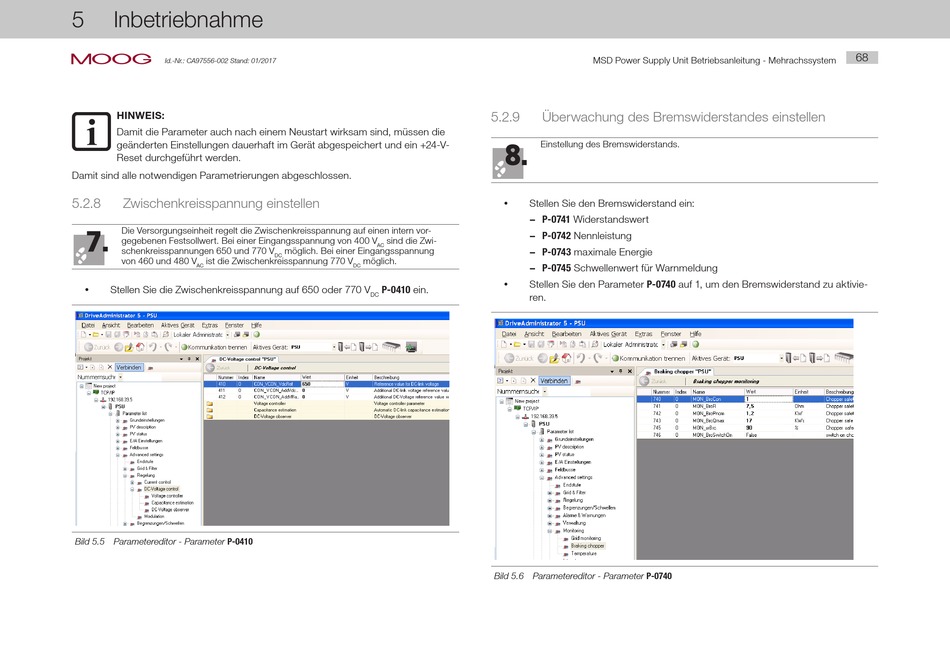
Task: Click Verbinden button in Braking chopper window
Action: pyautogui.click(x=554, y=381)
